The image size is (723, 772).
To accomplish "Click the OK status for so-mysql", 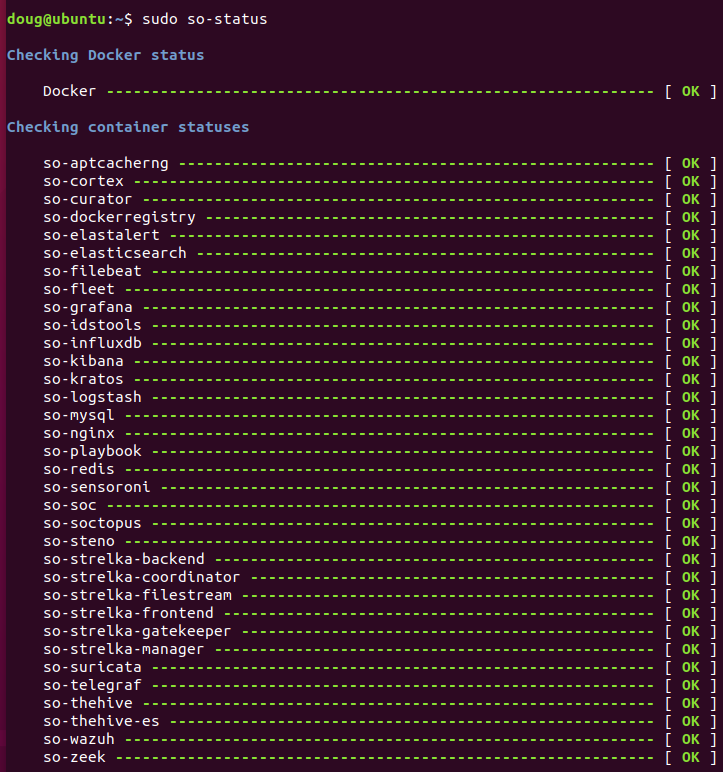I will (x=690, y=416).
